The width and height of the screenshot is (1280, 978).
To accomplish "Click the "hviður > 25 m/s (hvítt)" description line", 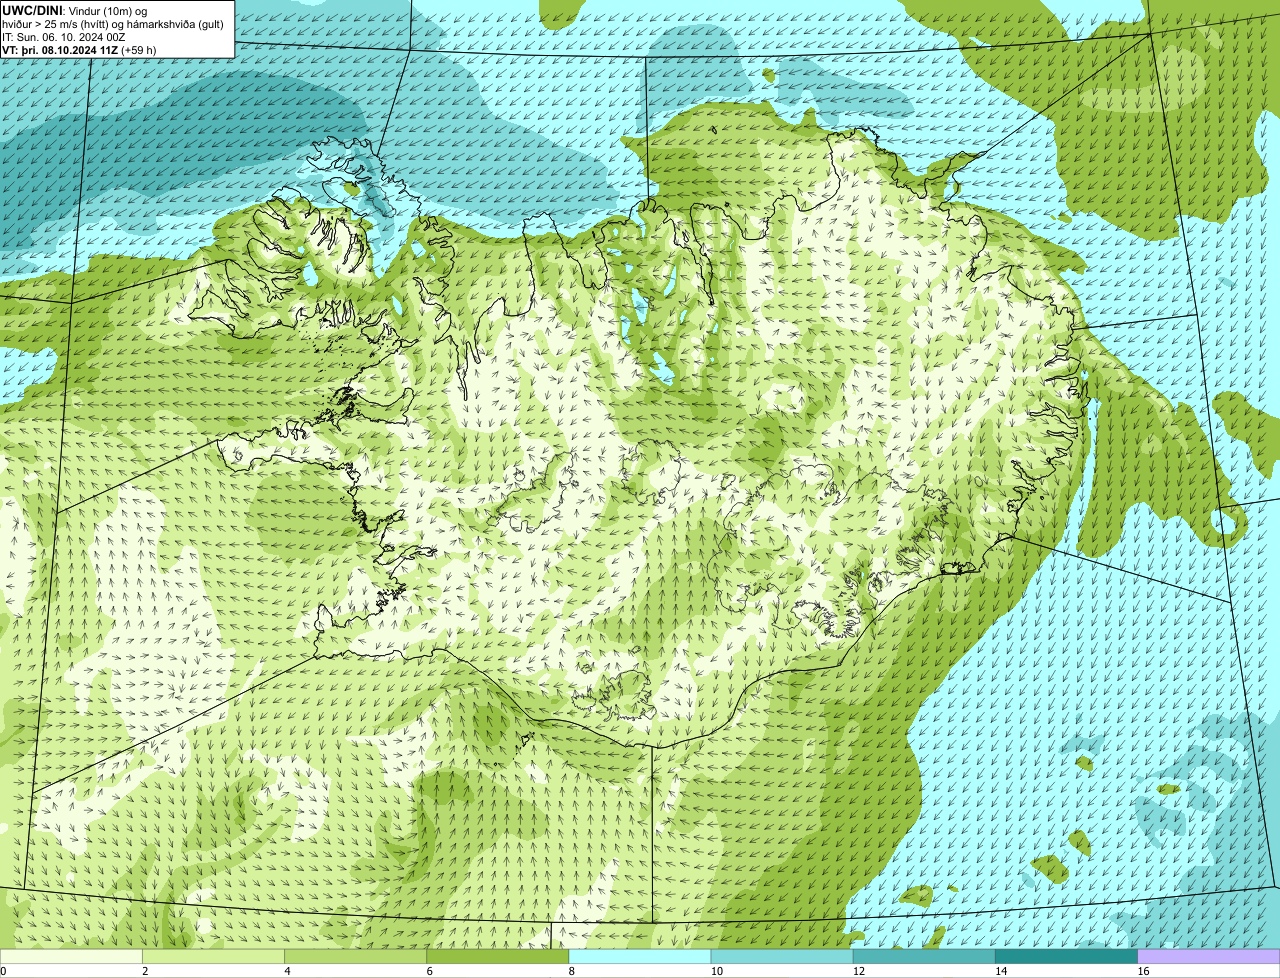I will click(113, 23).
